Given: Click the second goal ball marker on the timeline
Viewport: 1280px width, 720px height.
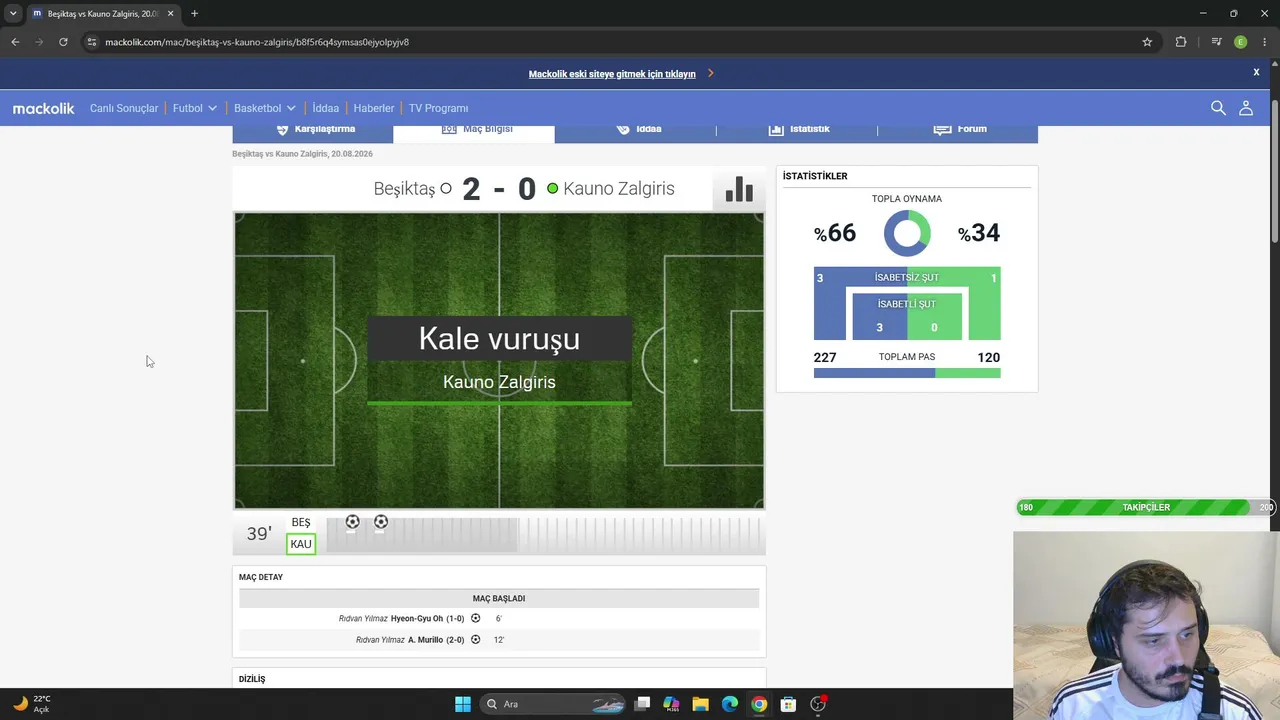Looking at the screenshot, I should coord(381,522).
